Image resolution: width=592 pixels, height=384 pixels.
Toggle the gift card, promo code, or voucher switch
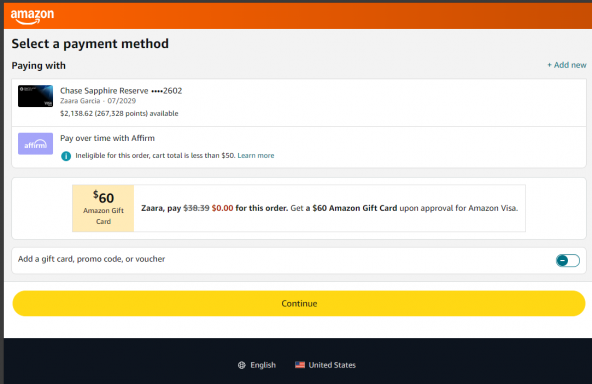pos(567,261)
